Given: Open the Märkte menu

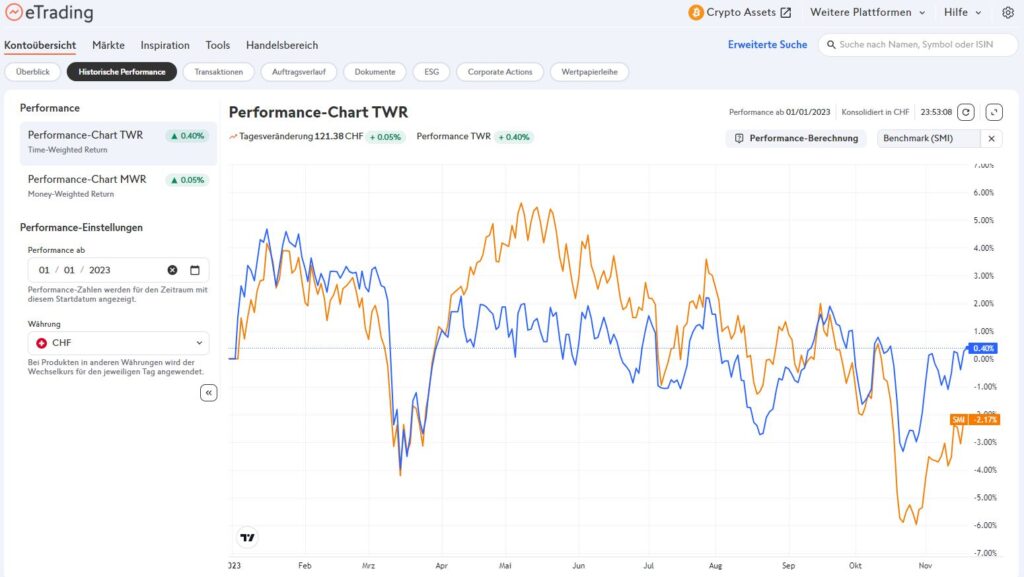Looking at the screenshot, I should coord(108,45).
